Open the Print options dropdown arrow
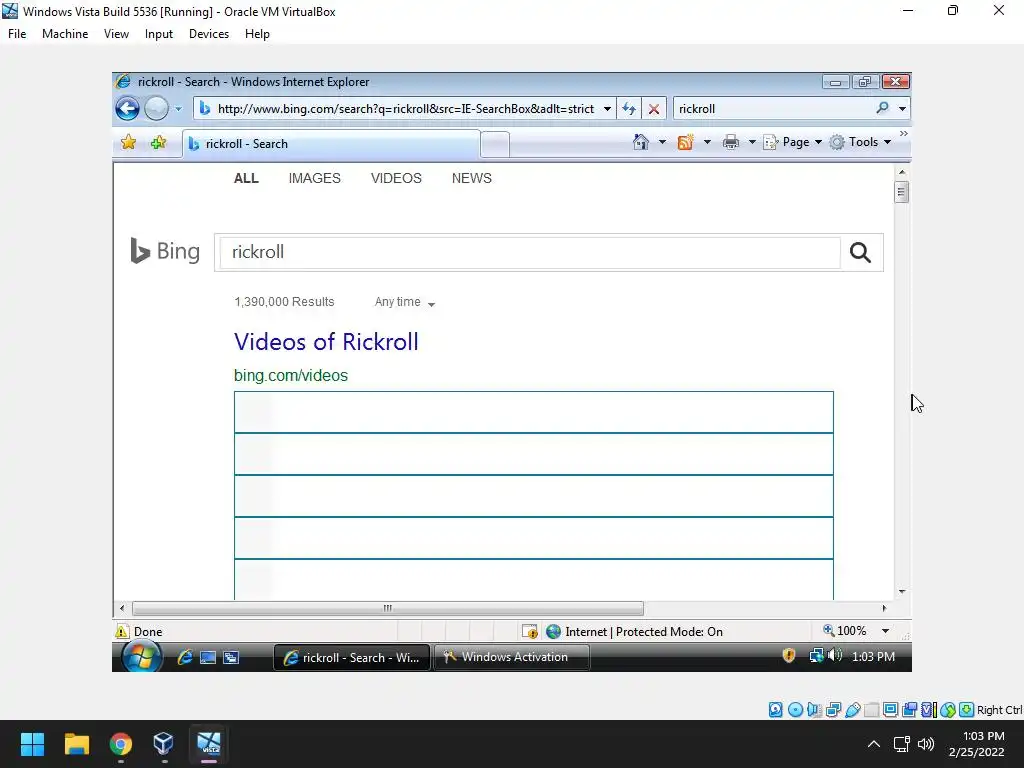 752,142
